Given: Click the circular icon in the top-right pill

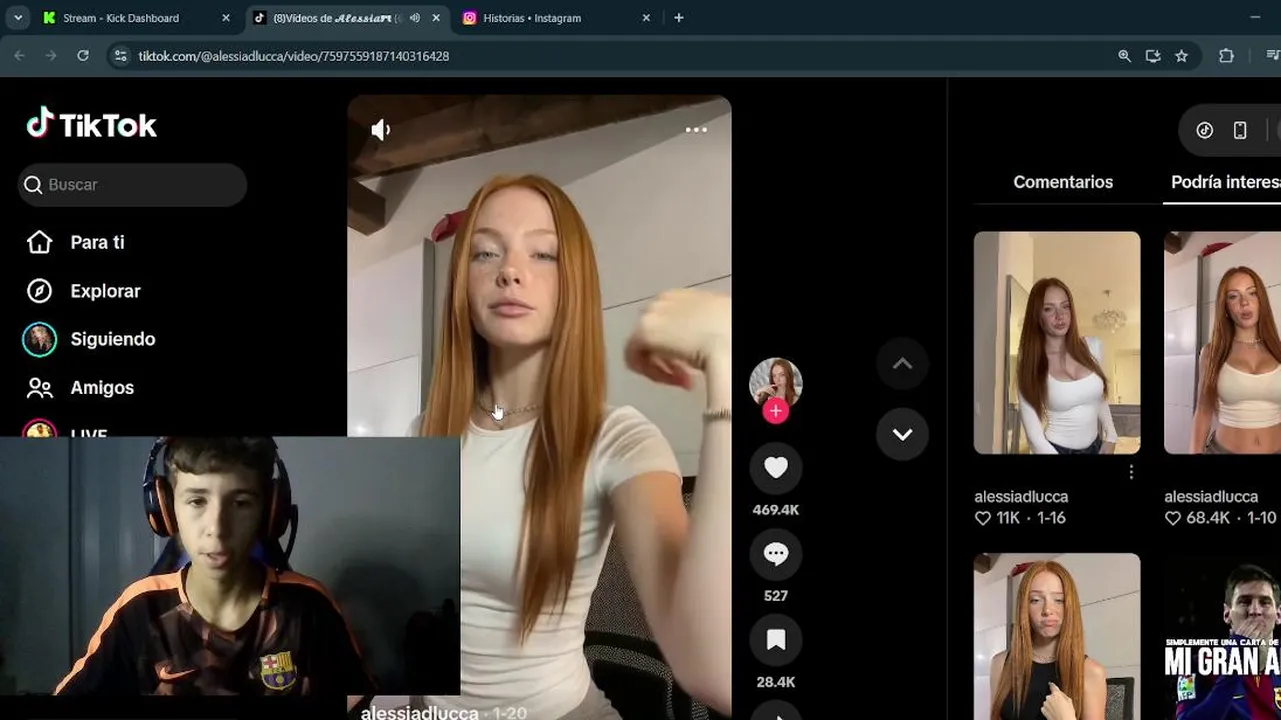Looking at the screenshot, I should coord(1205,130).
